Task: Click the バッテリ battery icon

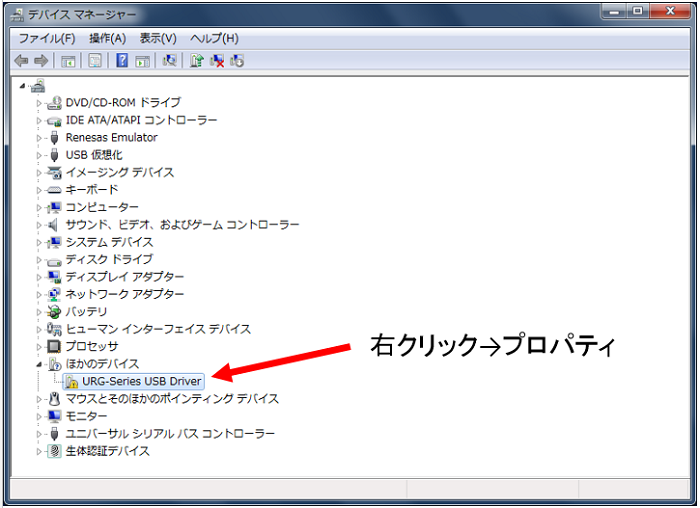Action: pyautogui.click(x=54, y=312)
